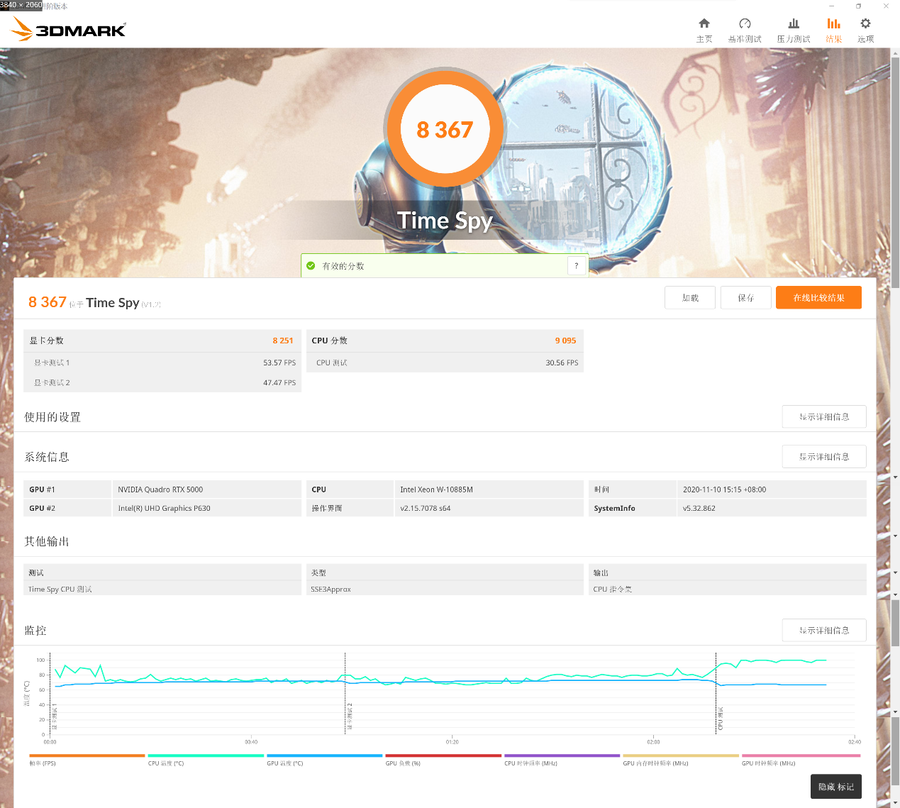Open 基准测试 benchmark gauge icon

tap(744, 29)
